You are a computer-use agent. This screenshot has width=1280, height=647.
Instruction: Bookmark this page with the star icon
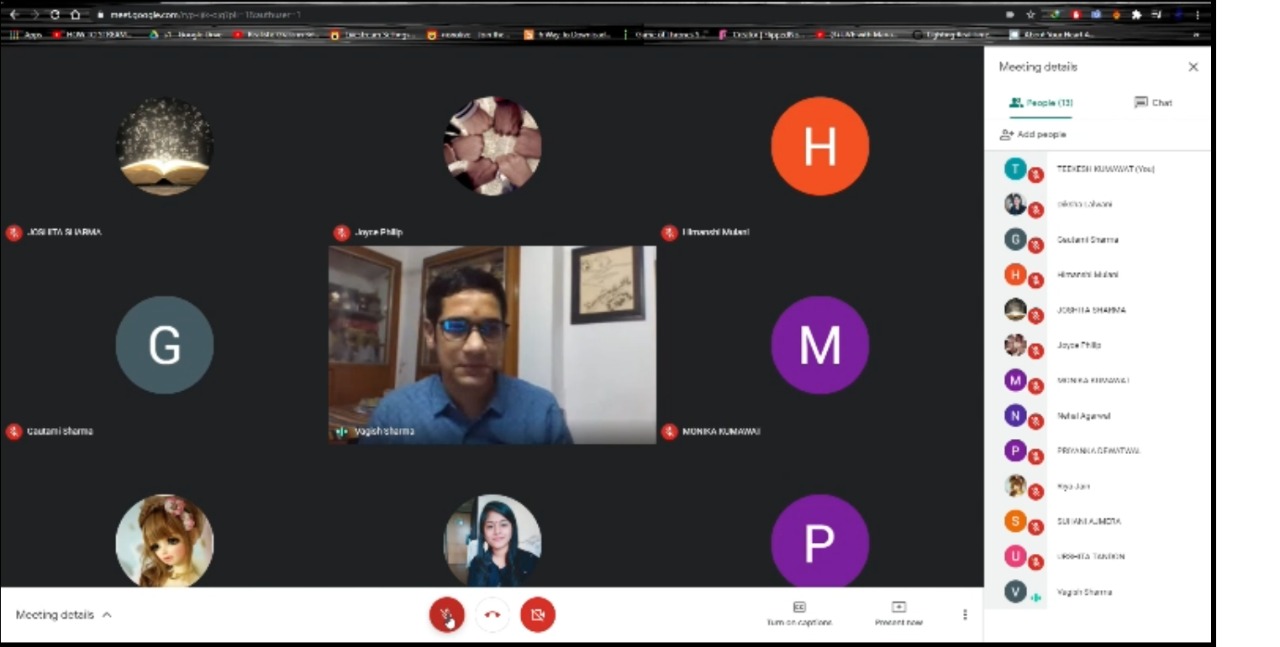click(x=1031, y=15)
